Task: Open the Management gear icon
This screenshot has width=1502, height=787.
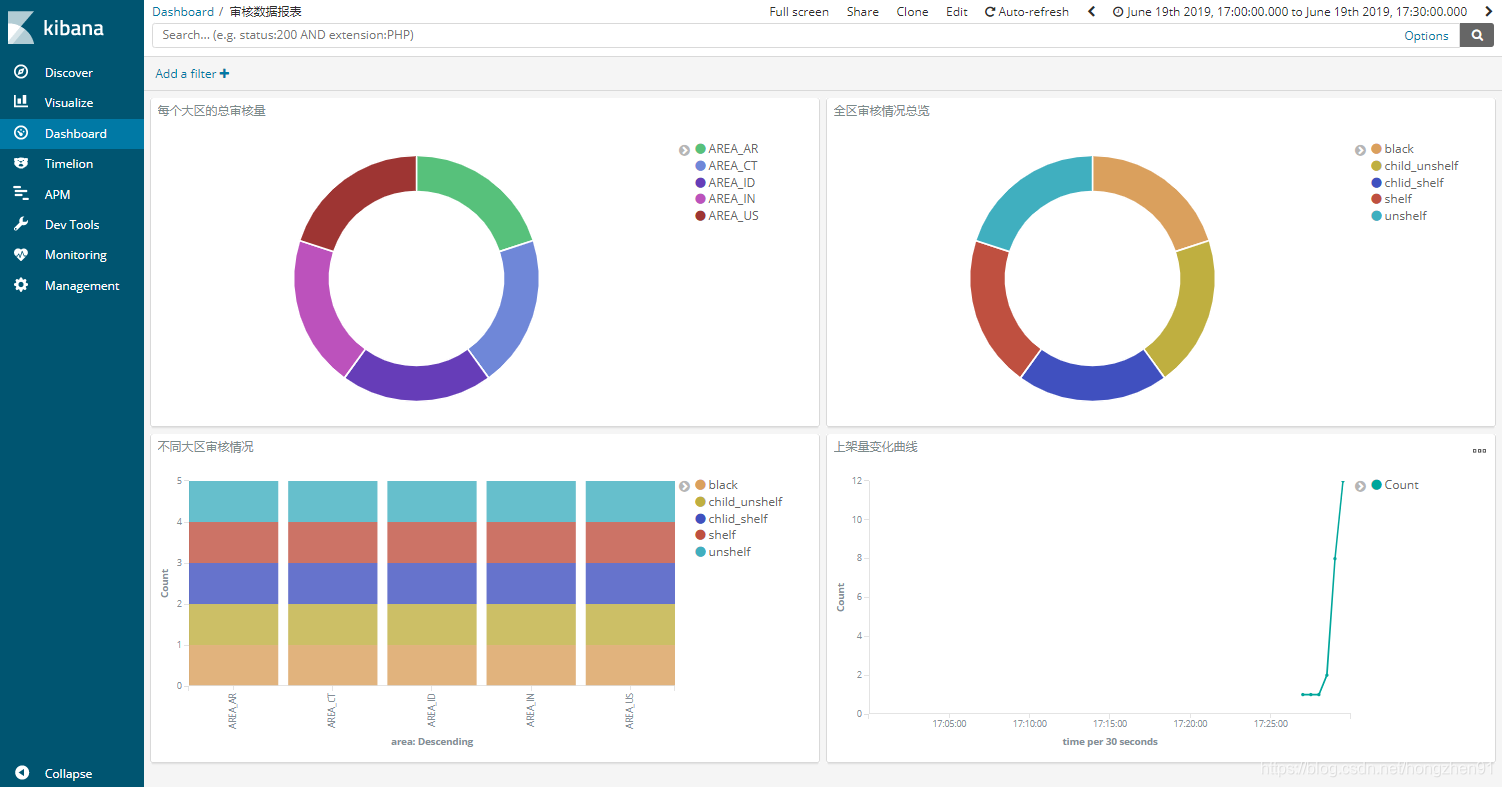Action: (21, 285)
